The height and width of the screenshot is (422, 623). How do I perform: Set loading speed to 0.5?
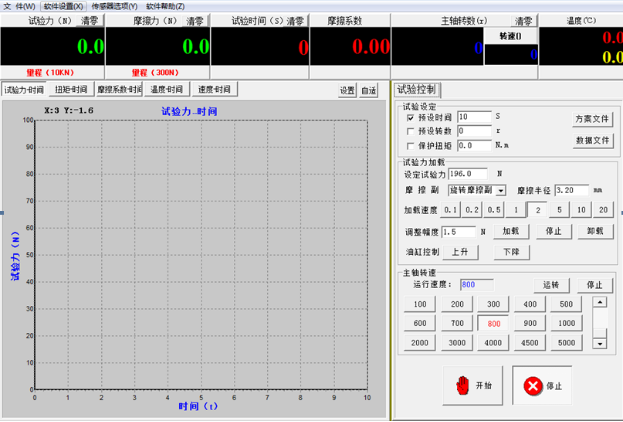pos(493,210)
